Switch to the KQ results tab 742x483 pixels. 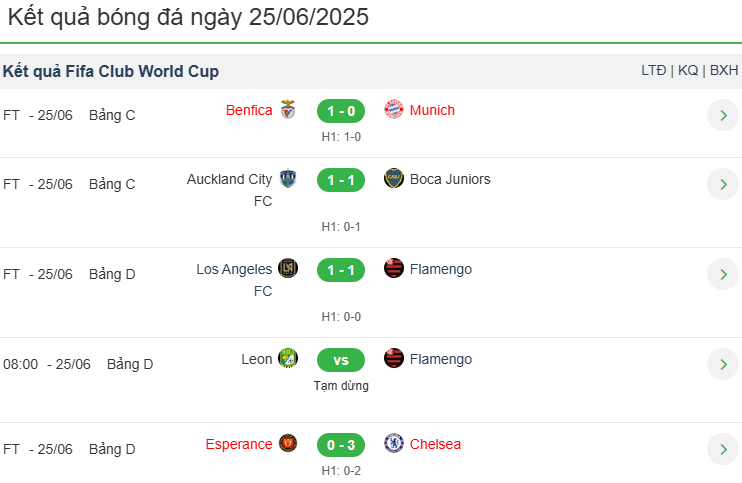click(x=688, y=70)
